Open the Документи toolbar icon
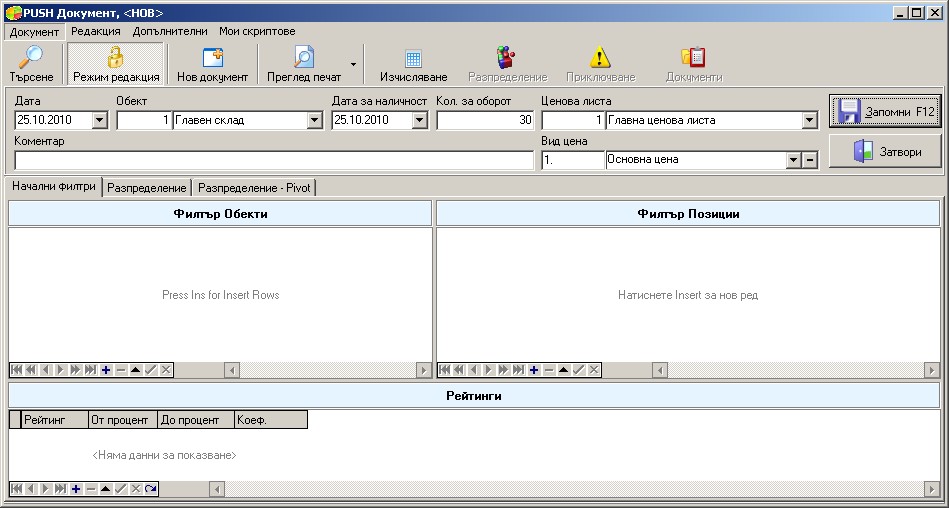Viewport: 949px width, 508px height. click(x=694, y=58)
